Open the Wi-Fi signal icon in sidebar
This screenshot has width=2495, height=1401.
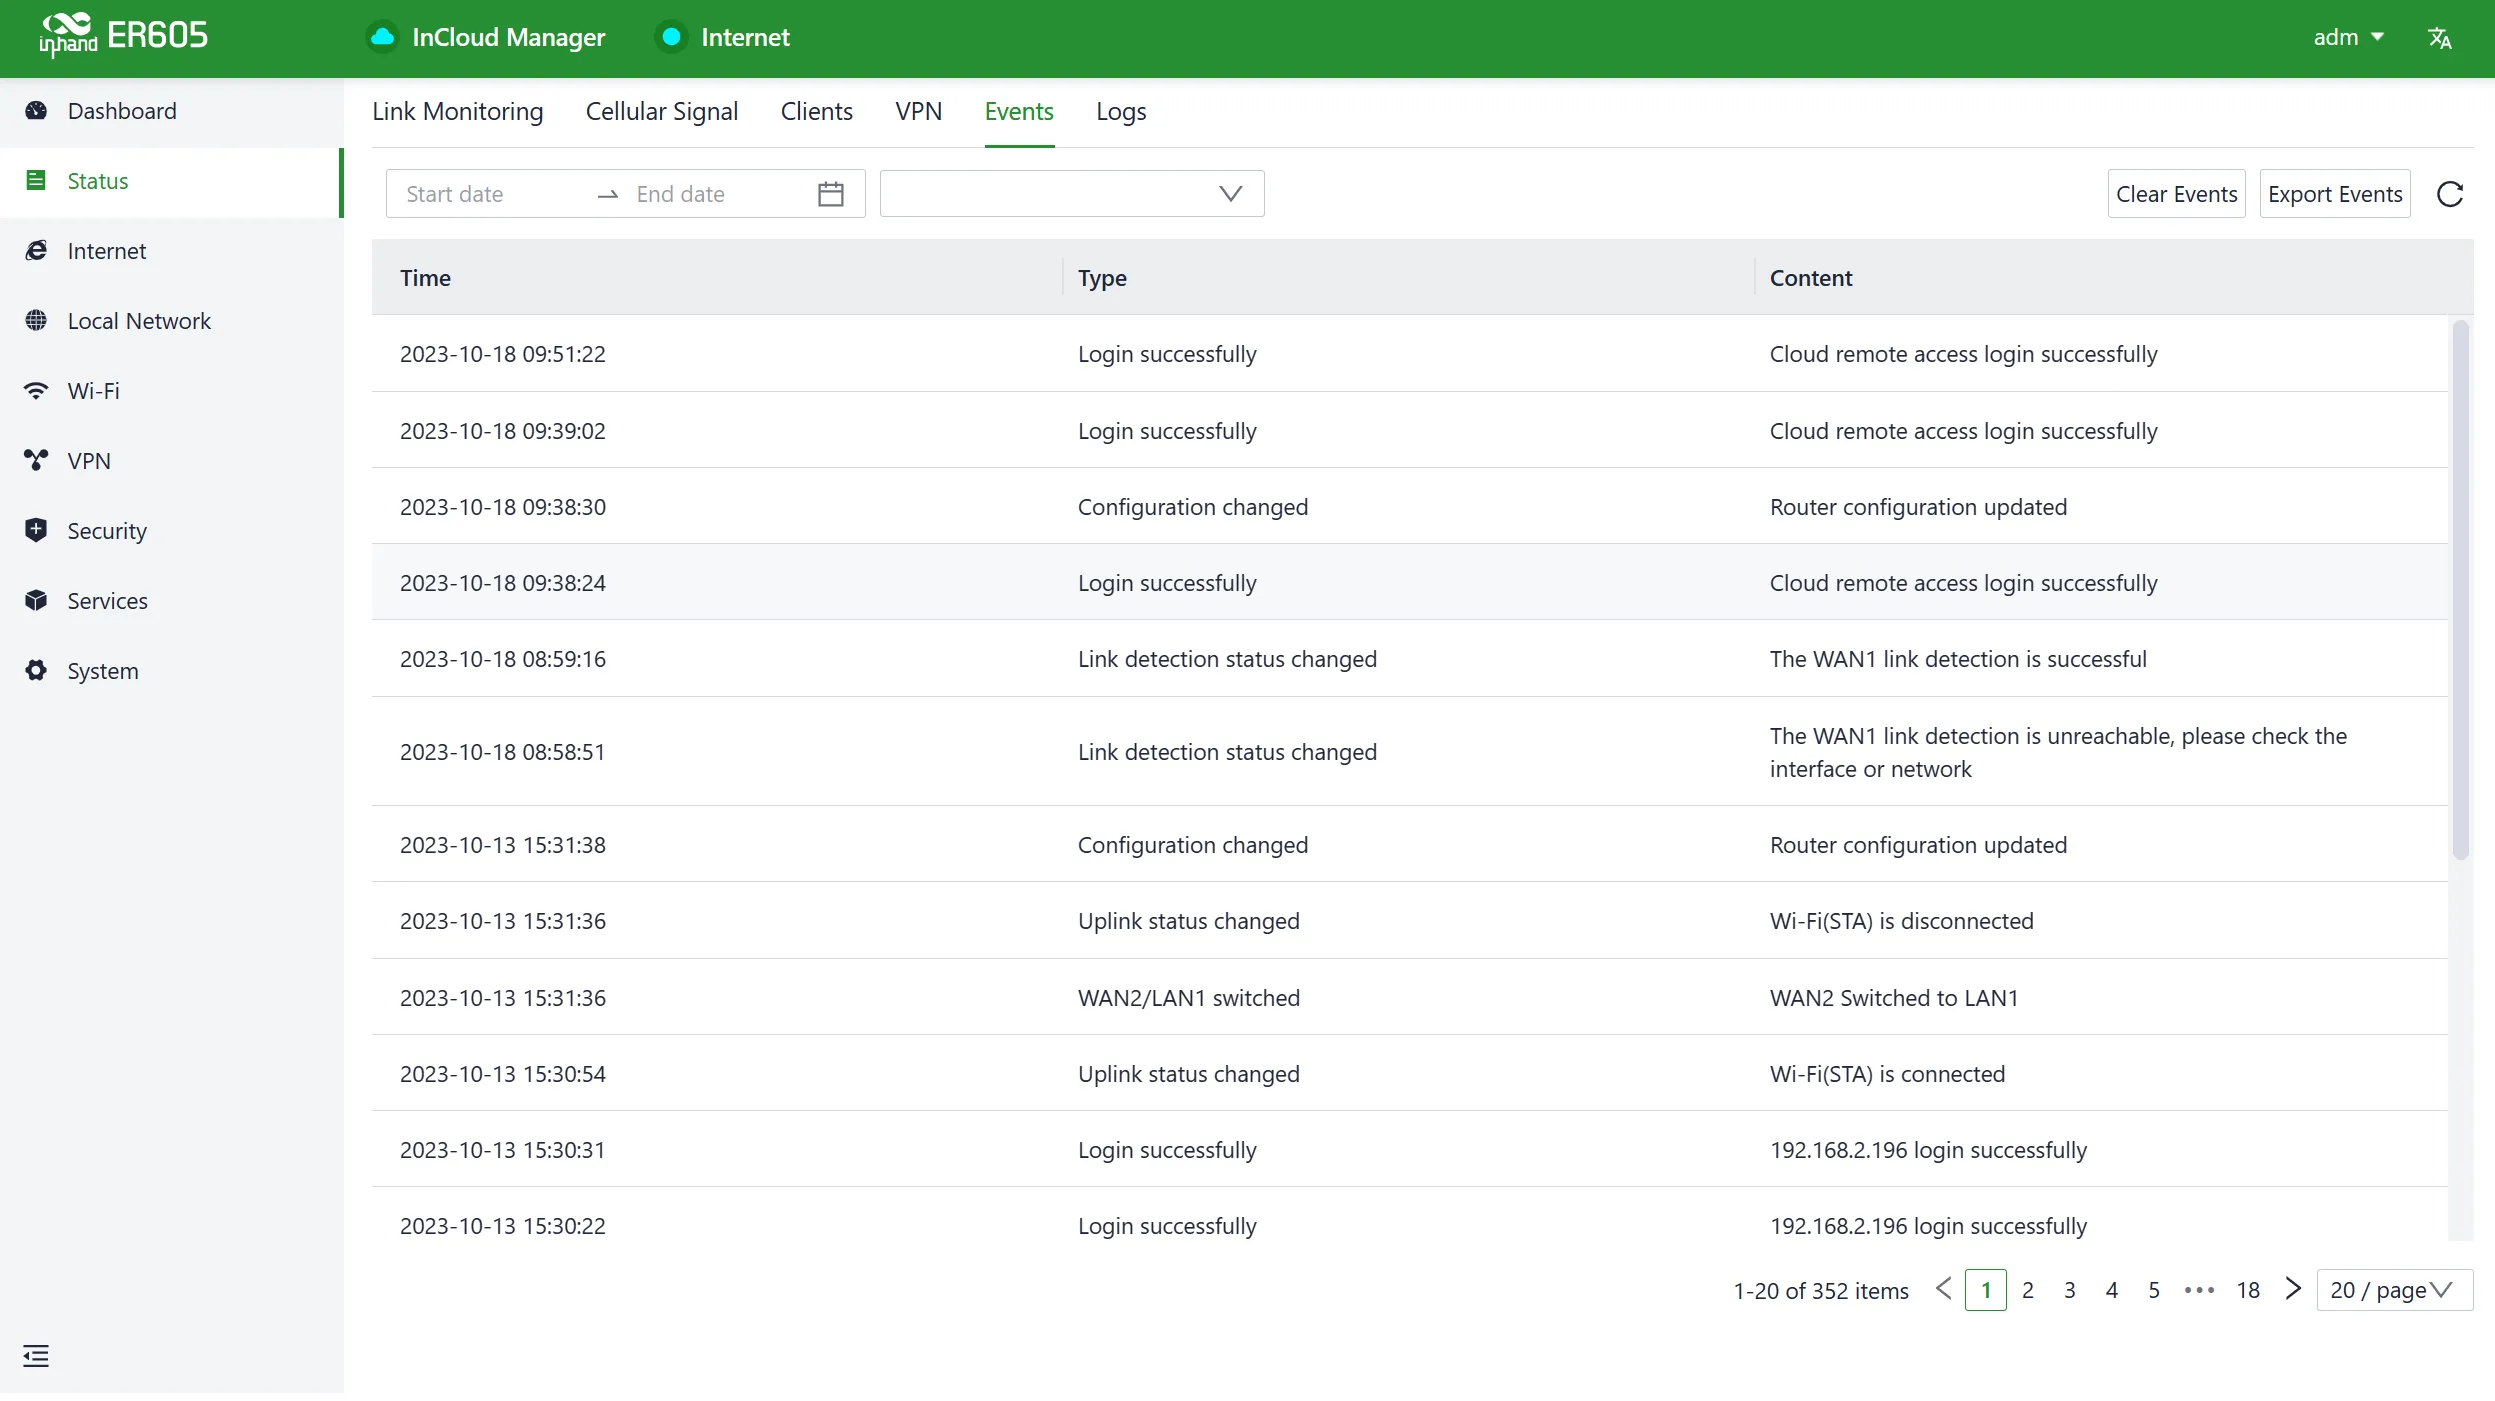tap(36, 391)
